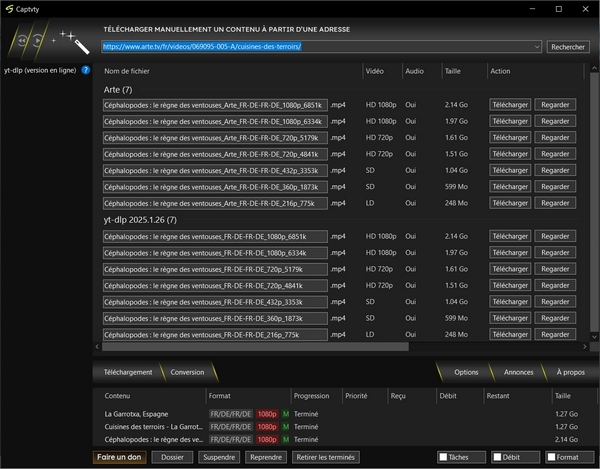Switch to the Conversion tab

(x=187, y=372)
